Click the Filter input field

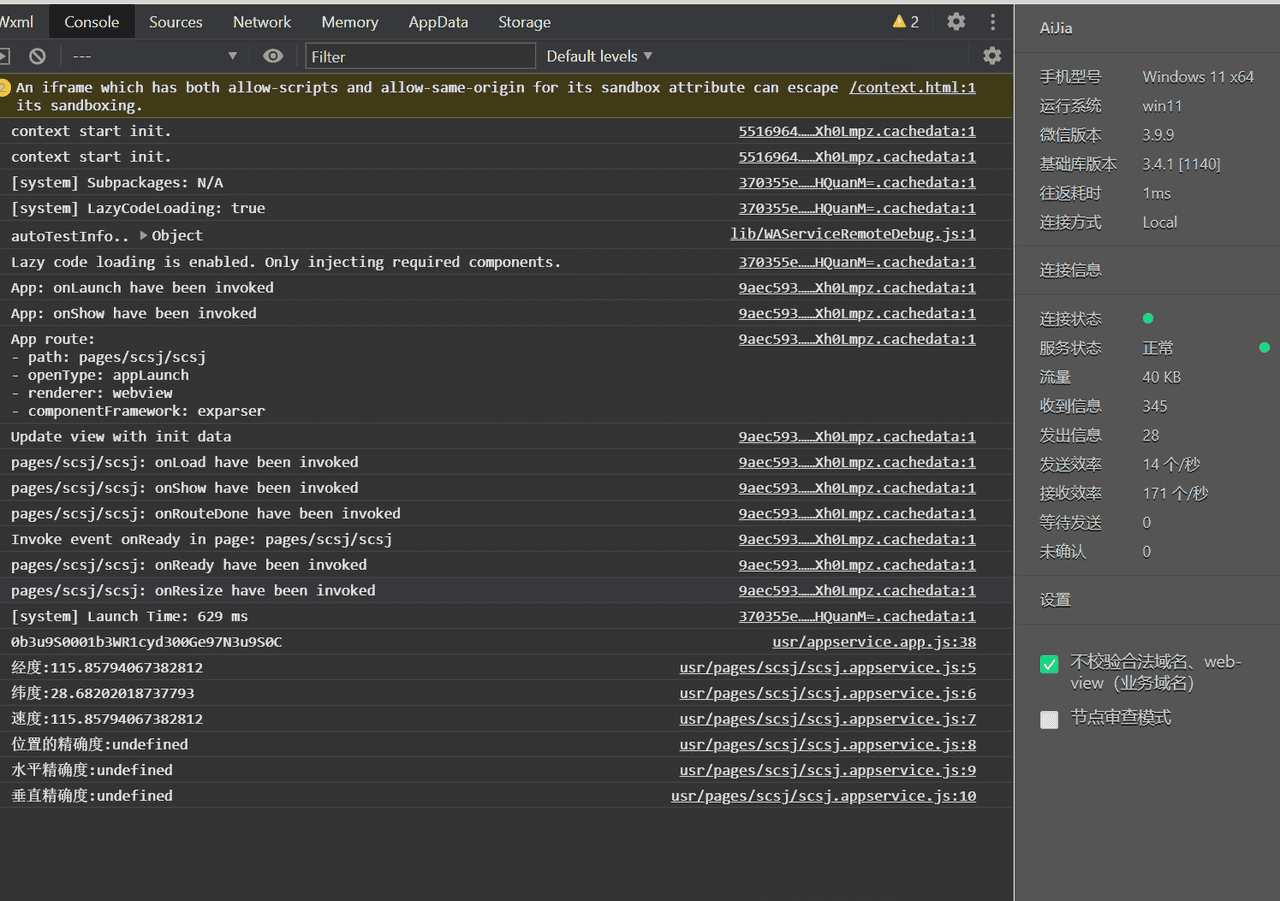pos(420,57)
